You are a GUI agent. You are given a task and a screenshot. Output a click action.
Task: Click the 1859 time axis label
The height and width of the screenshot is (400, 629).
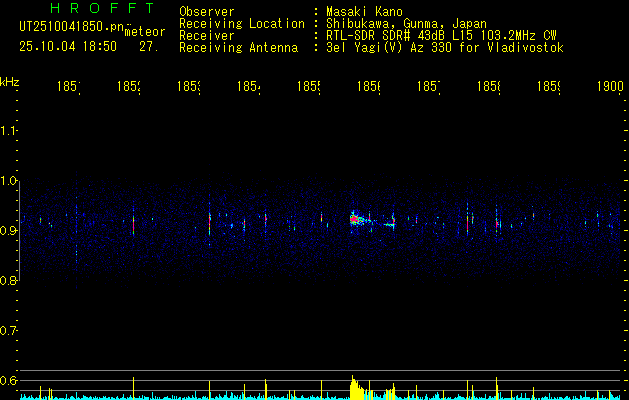[548, 87]
